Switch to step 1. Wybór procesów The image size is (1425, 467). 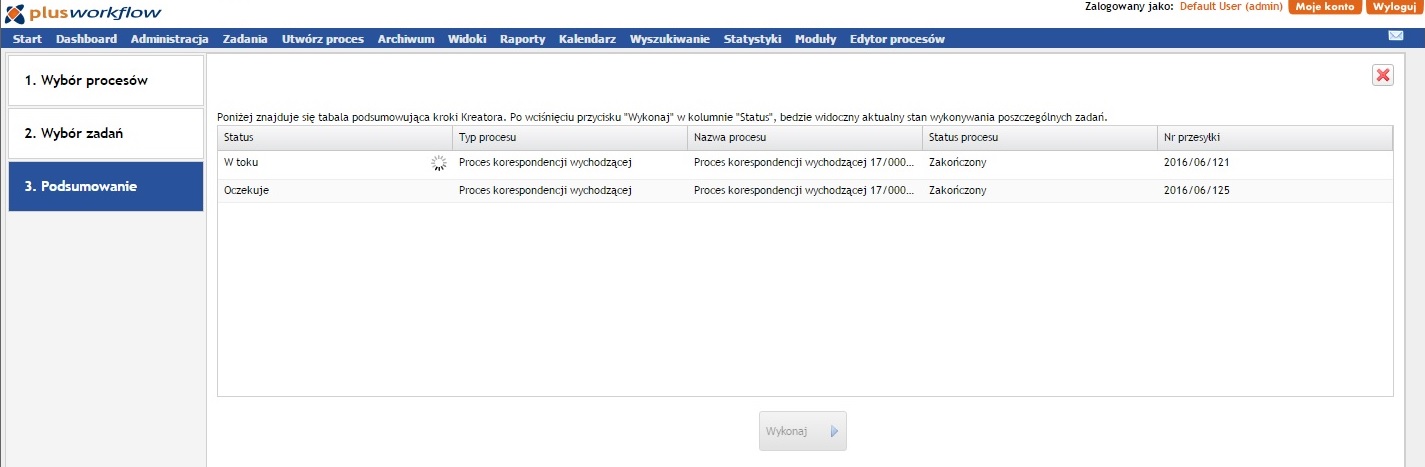point(106,81)
